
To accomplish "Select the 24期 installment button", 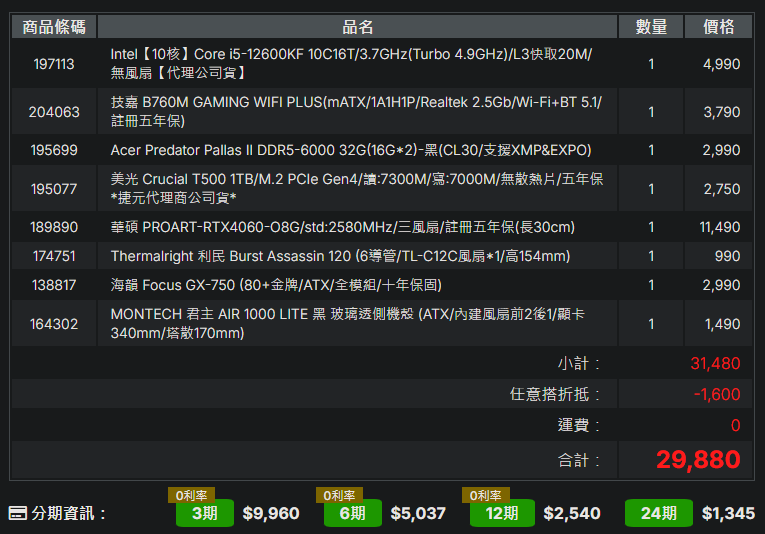I will (x=659, y=513).
